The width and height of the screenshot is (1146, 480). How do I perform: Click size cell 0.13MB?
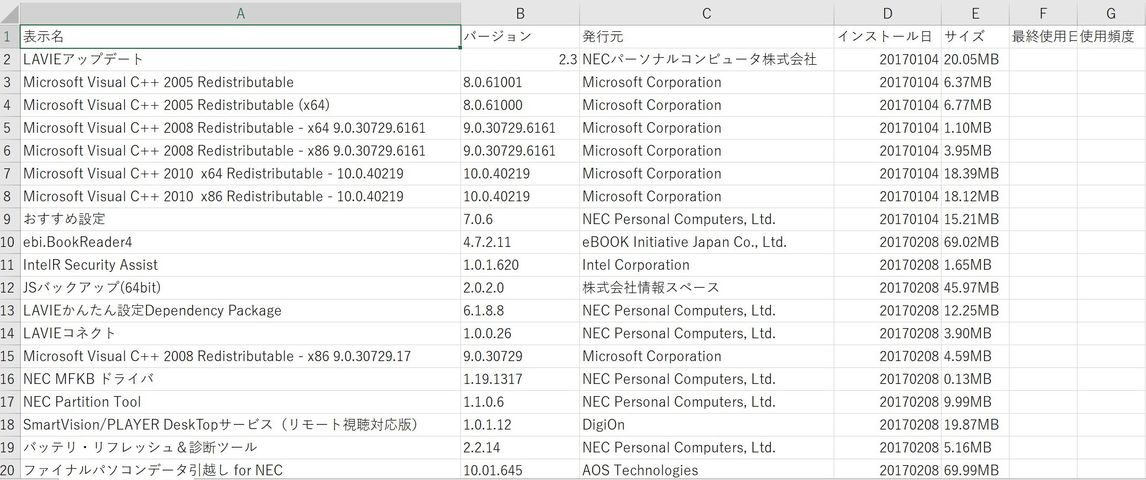pos(975,378)
